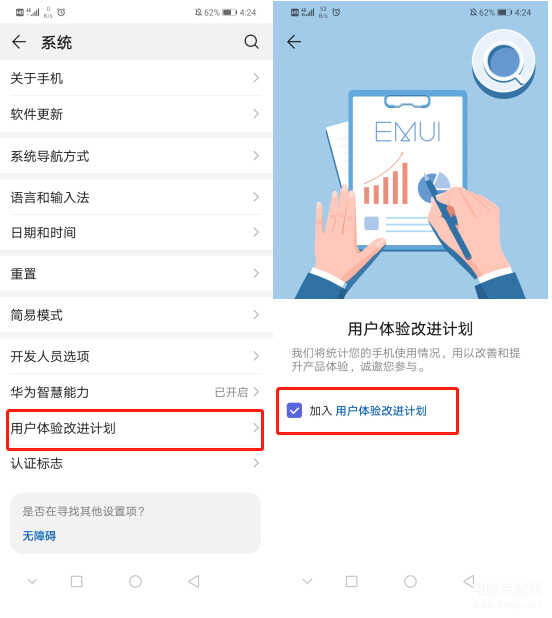The image size is (552, 618).
Task: Select 用户体验改进计划 in system list
Action: 136,428
